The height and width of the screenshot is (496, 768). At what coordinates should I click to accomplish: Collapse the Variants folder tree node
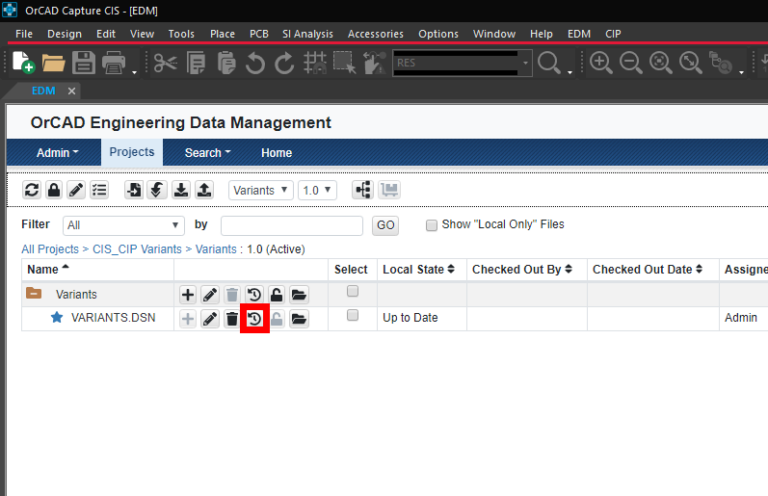click(33, 293)
